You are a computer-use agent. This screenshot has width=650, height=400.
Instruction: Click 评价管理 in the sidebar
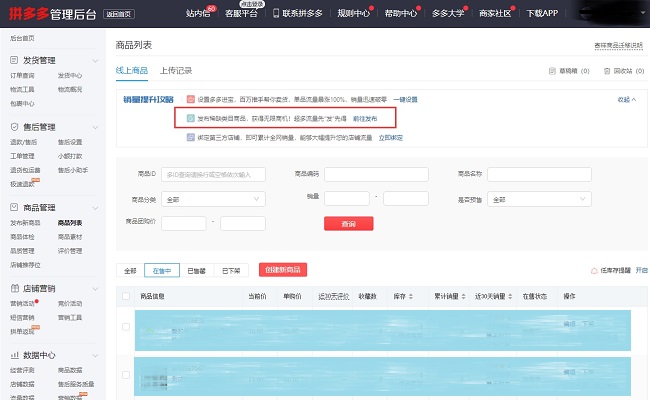click(x=70, y=251)
